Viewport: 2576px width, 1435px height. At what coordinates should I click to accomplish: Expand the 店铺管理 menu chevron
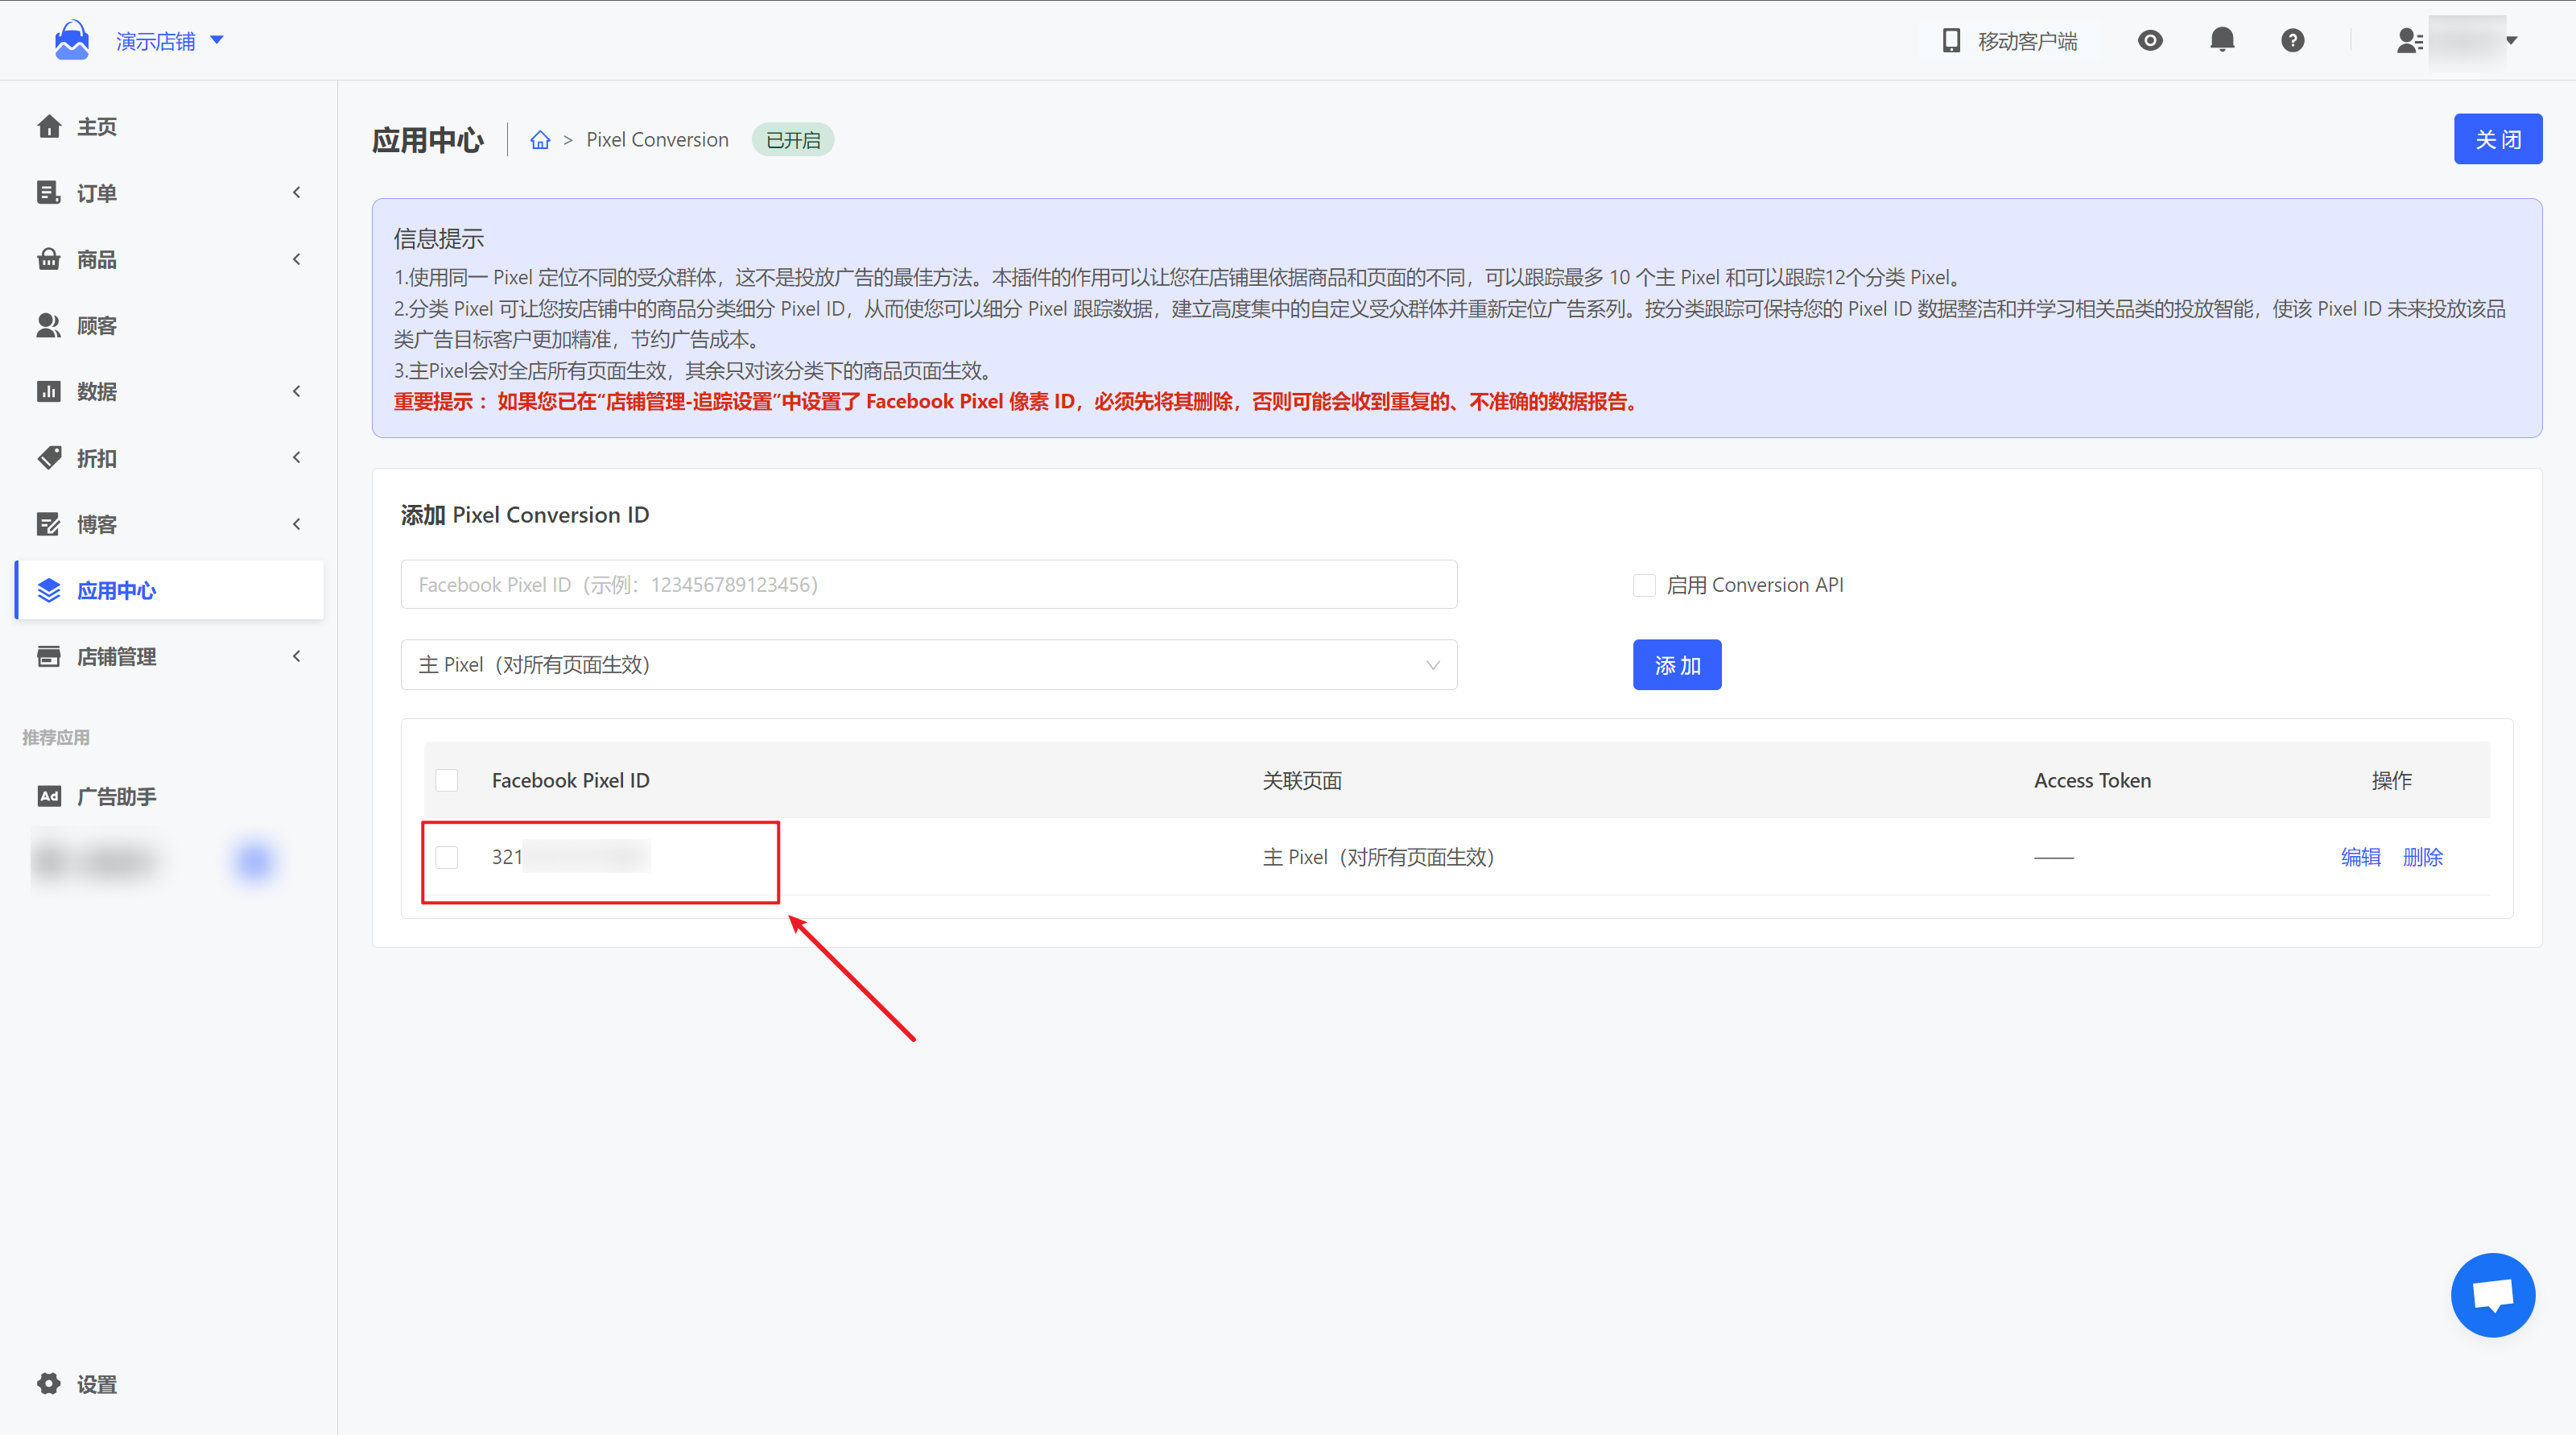pos(296,656)
